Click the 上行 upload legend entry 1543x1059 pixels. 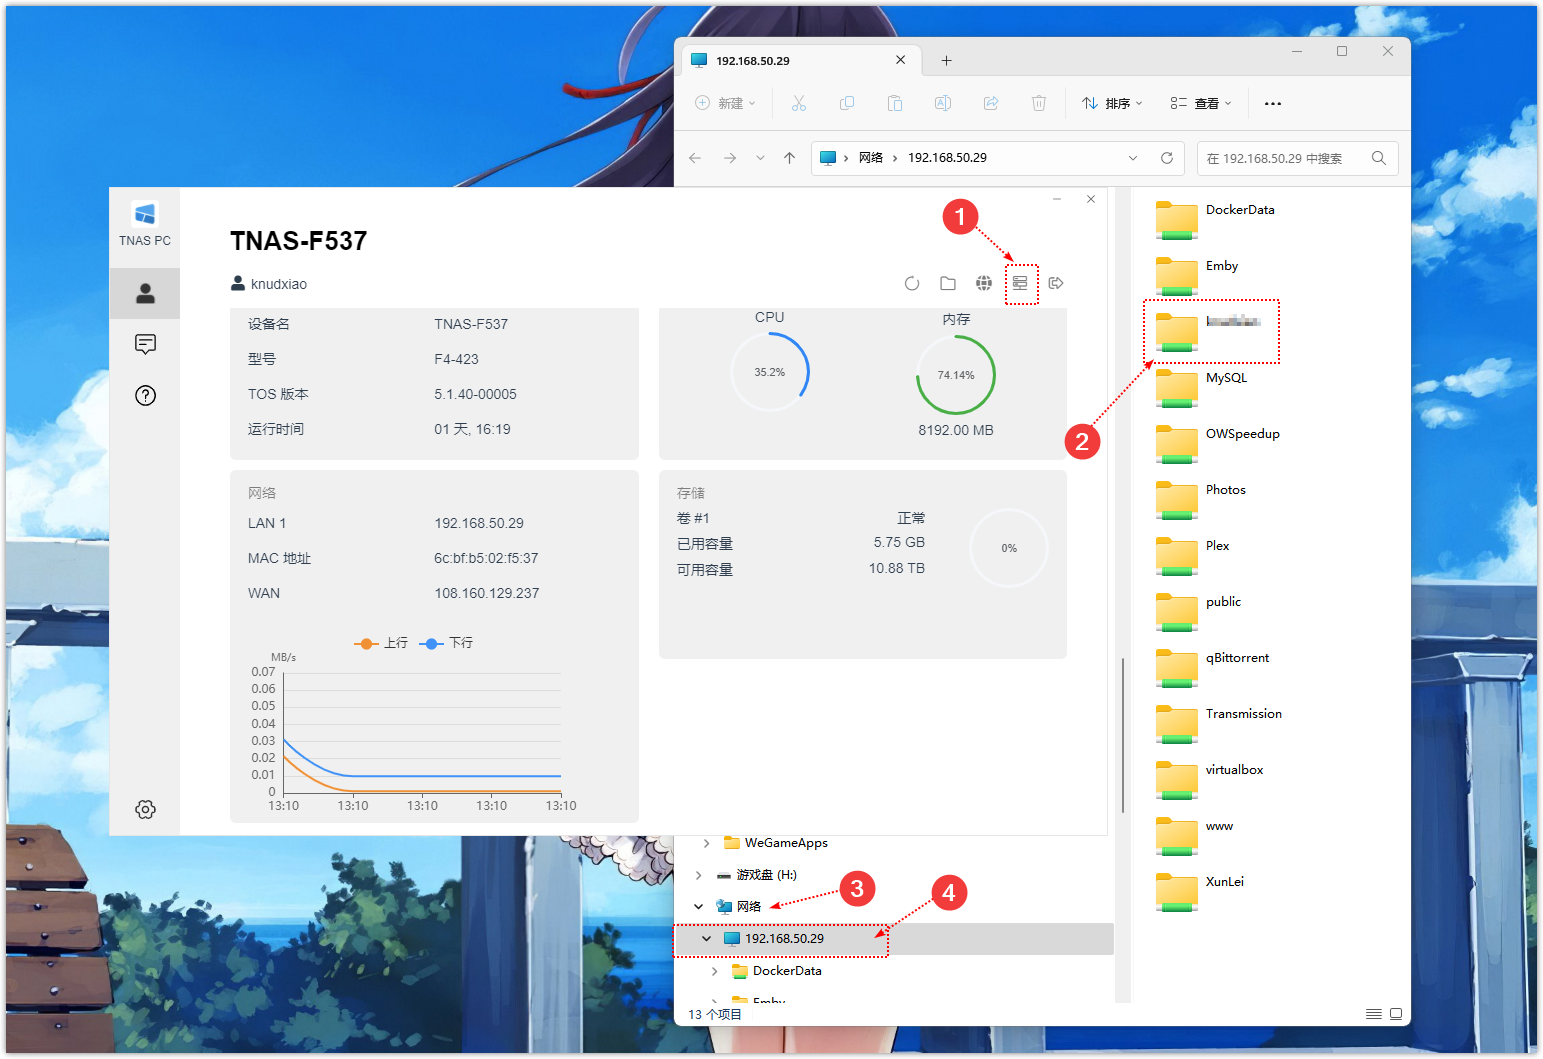(381, 643)
